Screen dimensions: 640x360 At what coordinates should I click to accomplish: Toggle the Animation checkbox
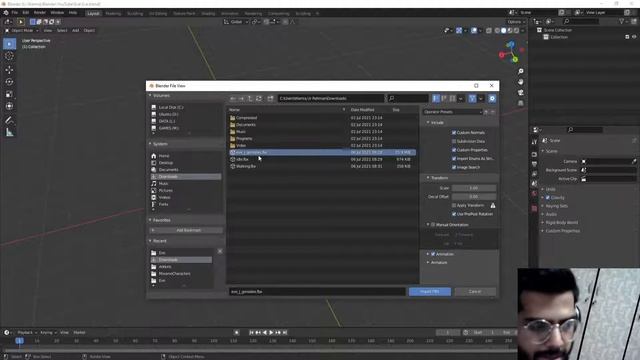(x=433, y=254)
